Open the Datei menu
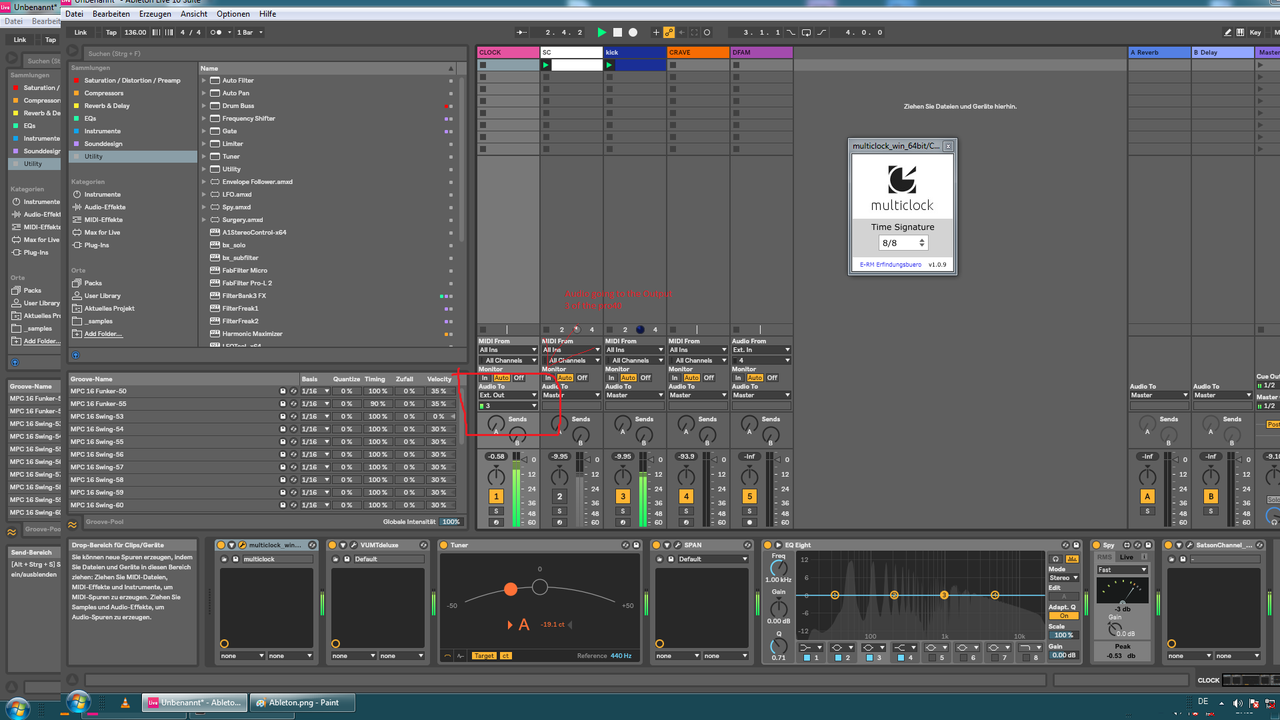Viewport: 1280px width, 720px height. click(x=74, y=14)
